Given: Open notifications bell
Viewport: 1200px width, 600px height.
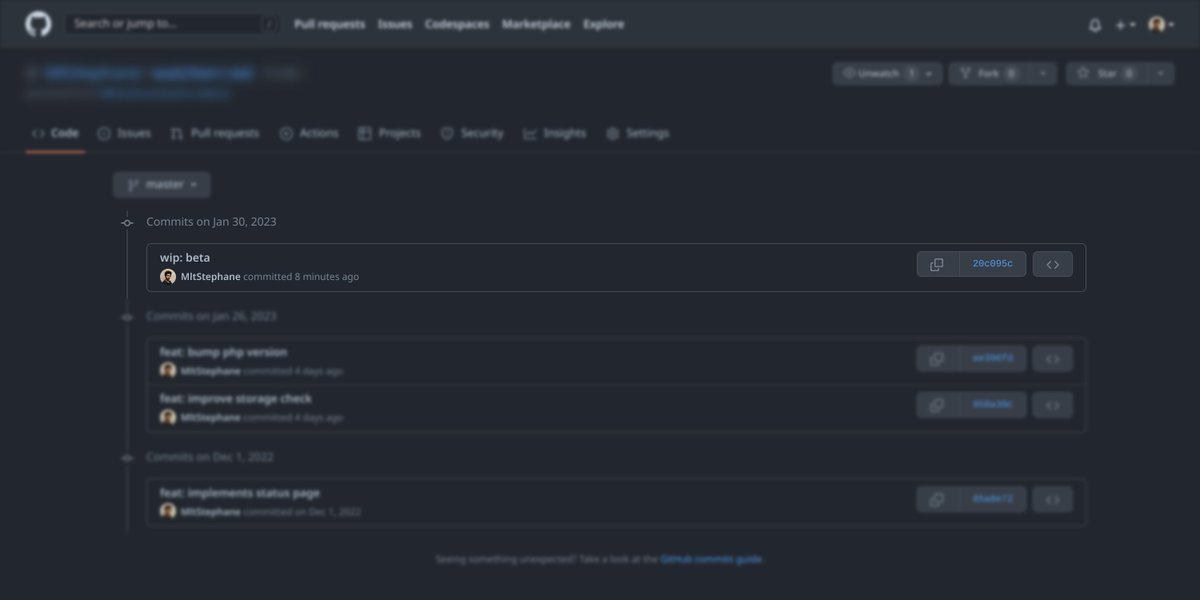Looking at the screenshot, I should (x=1095, y=25).
